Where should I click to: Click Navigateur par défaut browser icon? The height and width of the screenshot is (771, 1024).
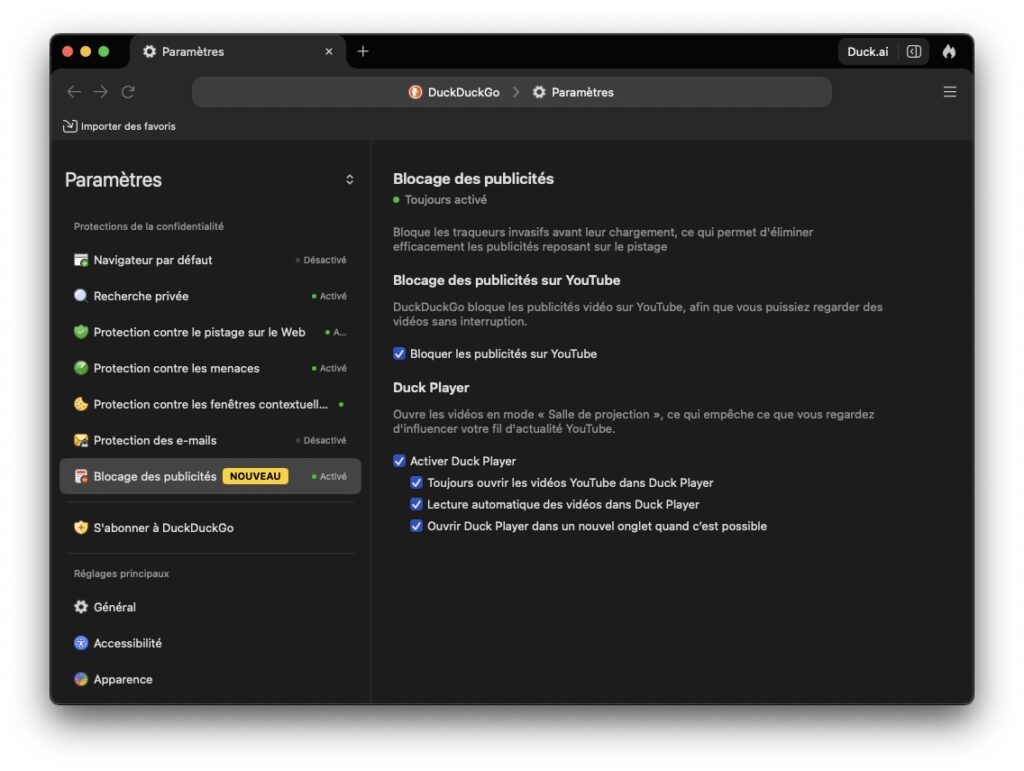tap(81, 260)
